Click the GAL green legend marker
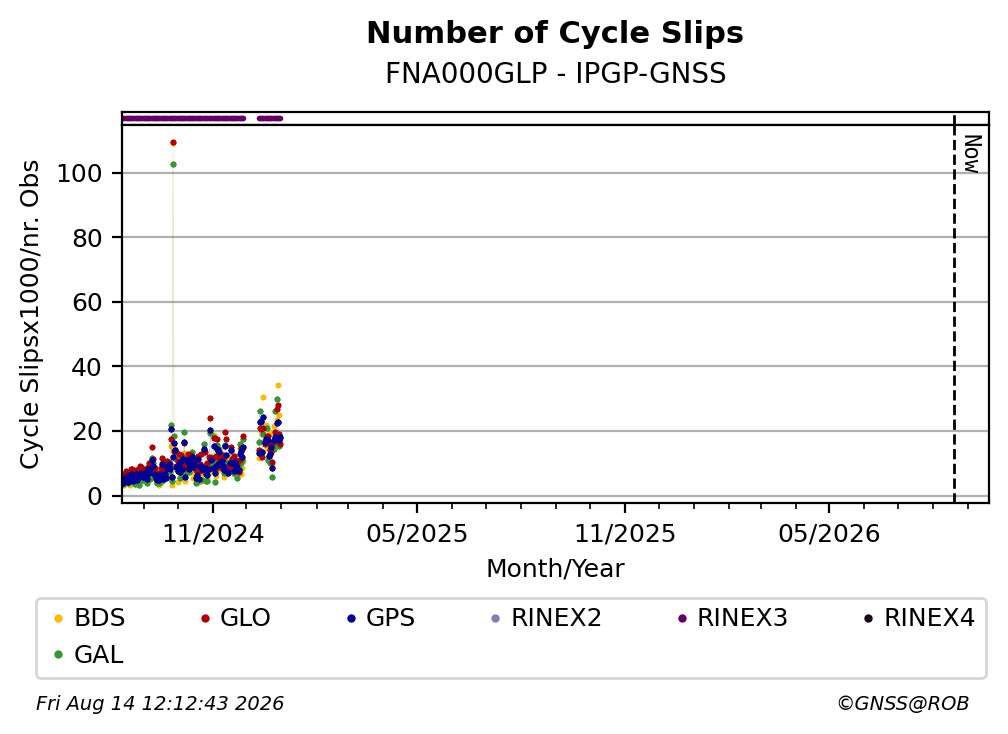 tap(58, 655)
